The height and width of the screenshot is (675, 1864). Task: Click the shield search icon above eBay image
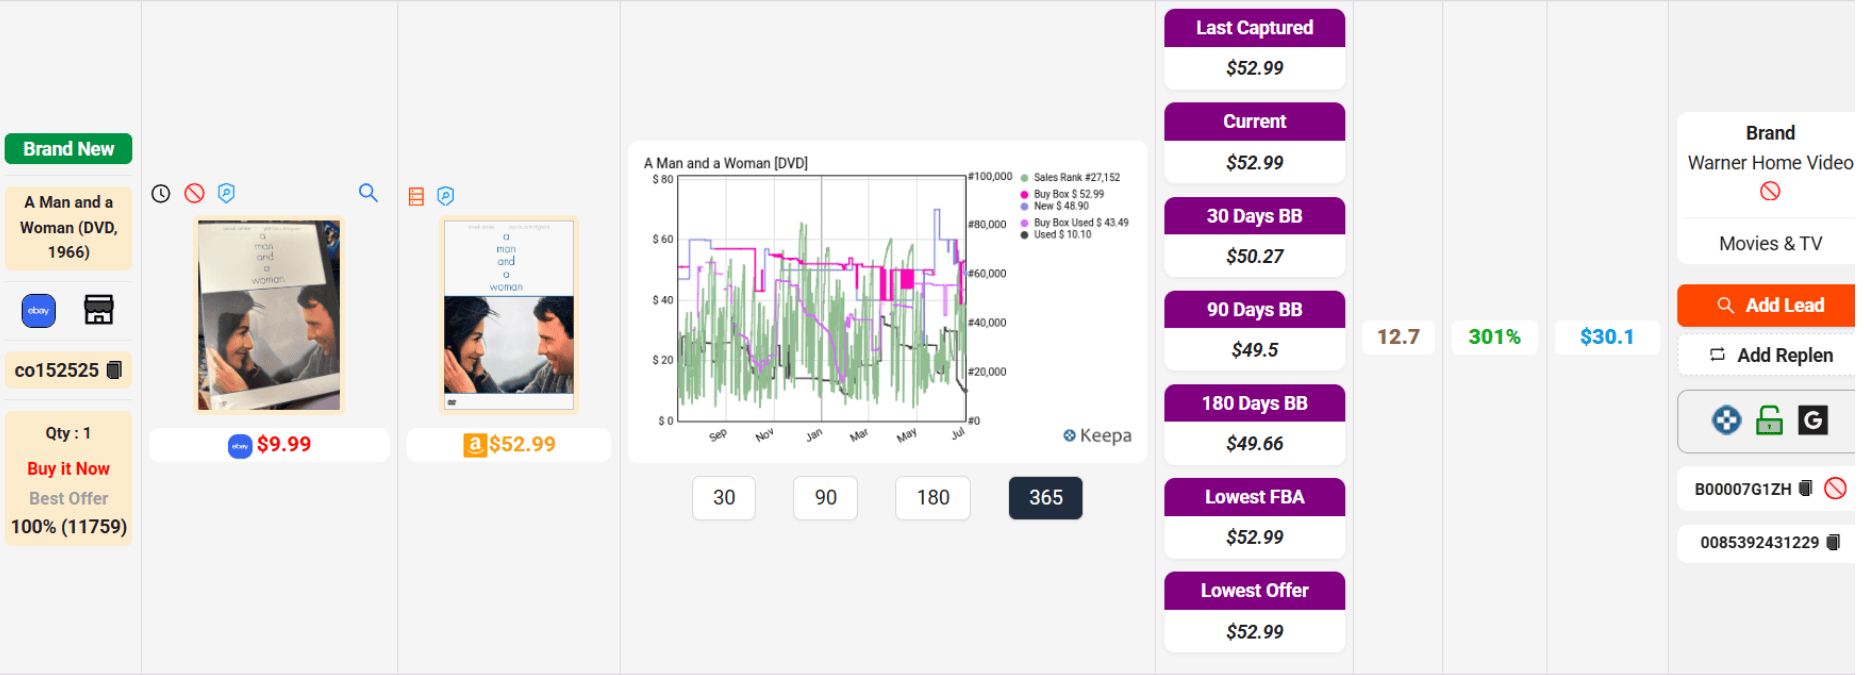pos(227,193)
